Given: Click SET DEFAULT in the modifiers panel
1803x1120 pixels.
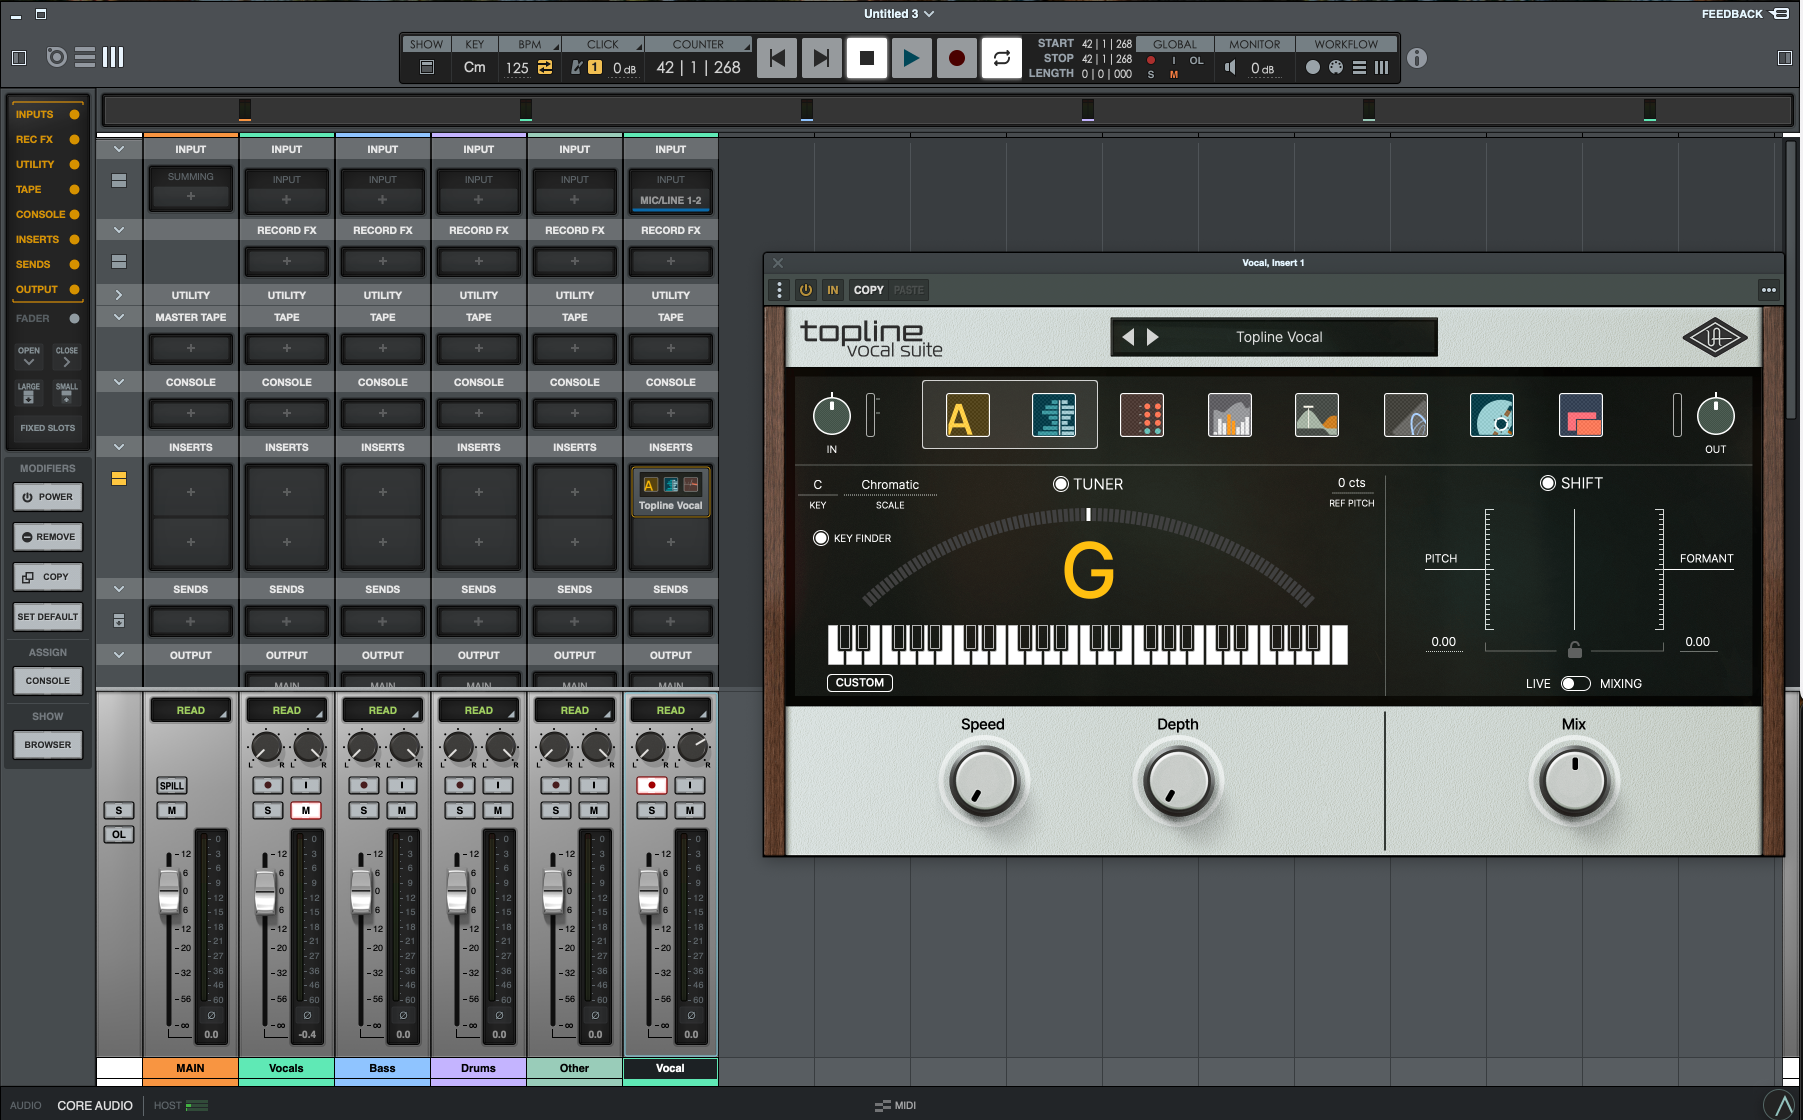Looking at the screenshot, I should (x=48, y=617).
